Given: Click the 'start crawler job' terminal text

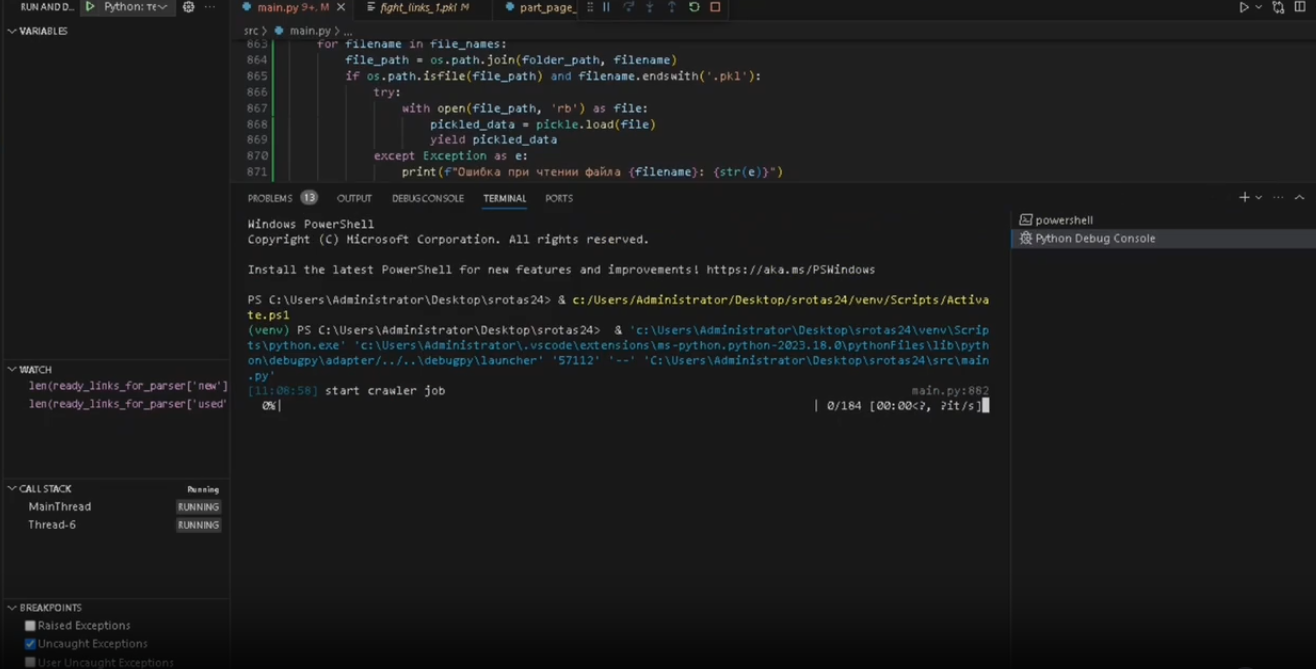Looking at the screenshot, I should 385,391.
